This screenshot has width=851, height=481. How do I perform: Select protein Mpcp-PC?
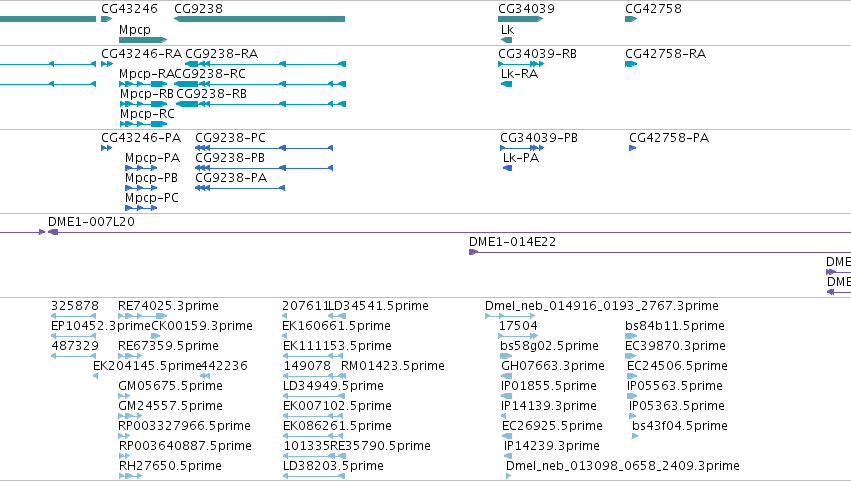click(x=152, y=198)
